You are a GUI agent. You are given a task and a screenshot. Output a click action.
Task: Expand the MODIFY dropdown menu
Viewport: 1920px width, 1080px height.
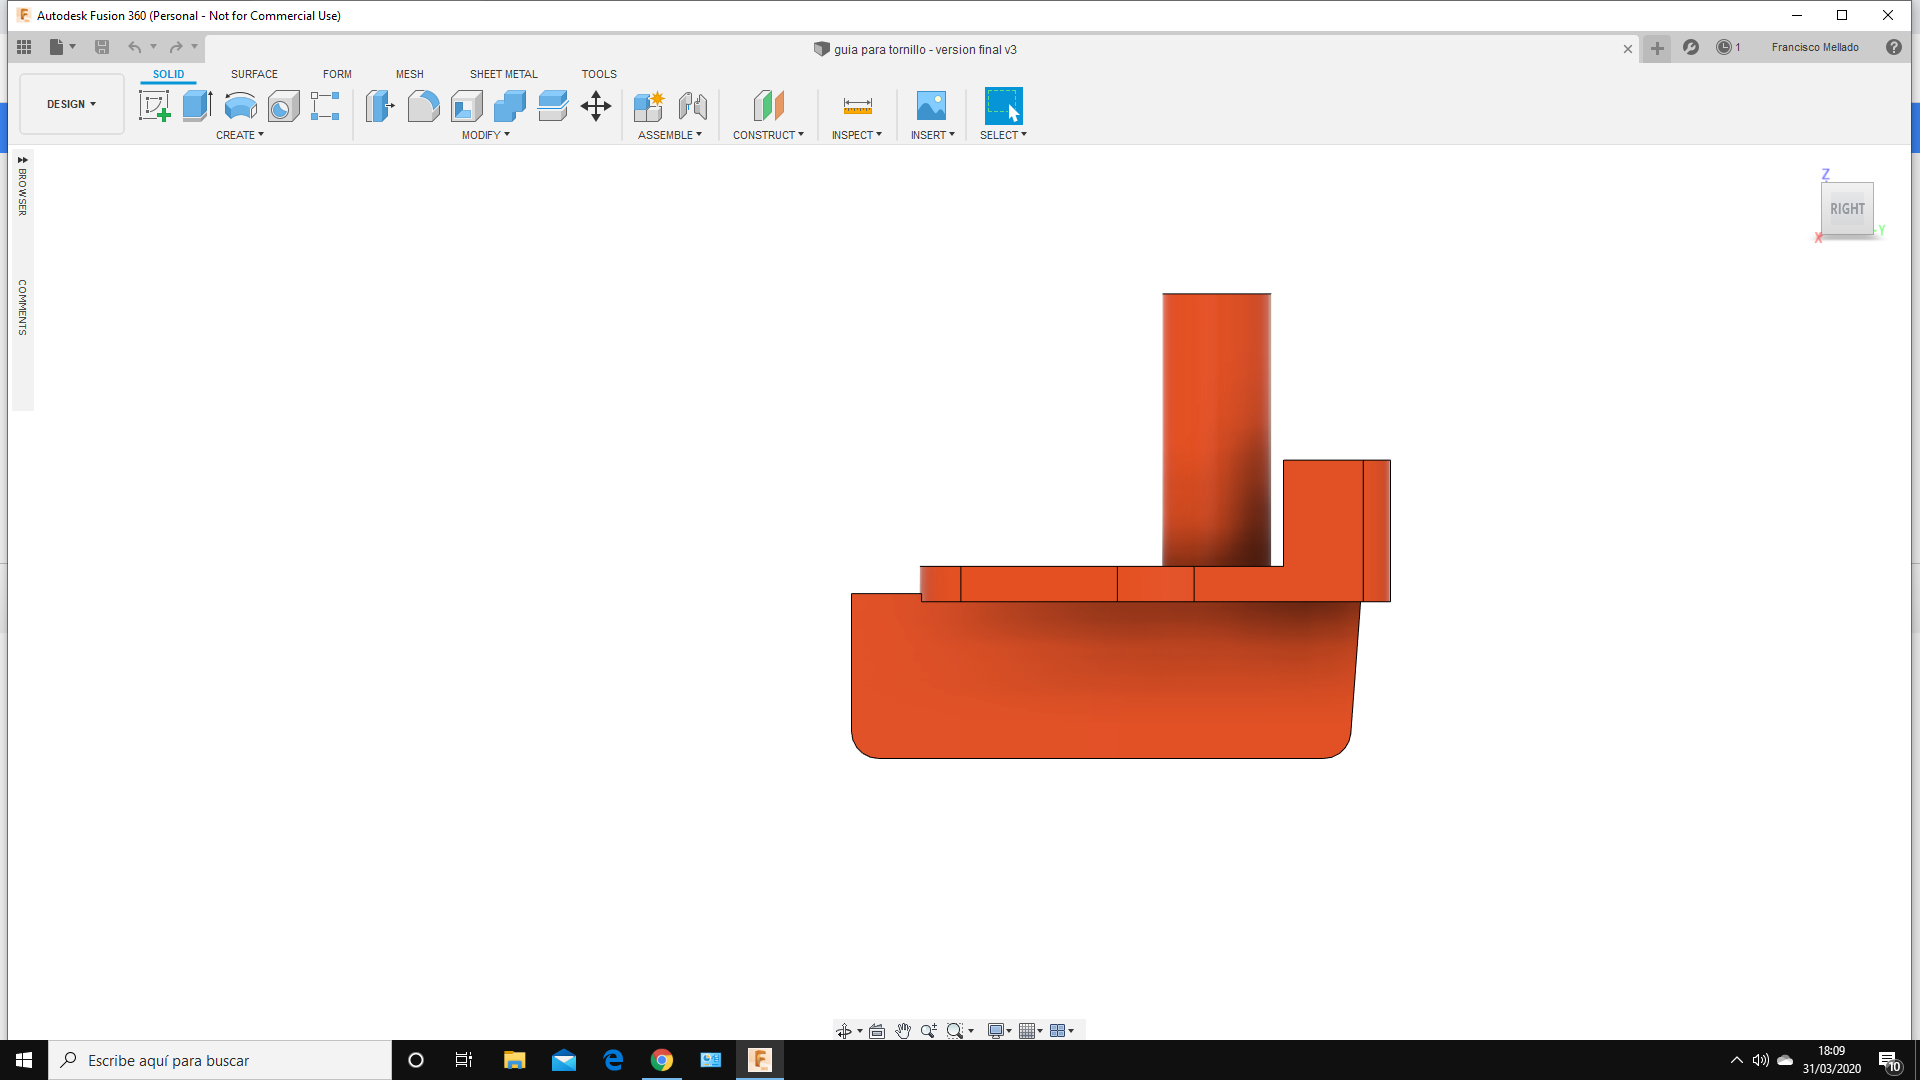tap(486, 135)
